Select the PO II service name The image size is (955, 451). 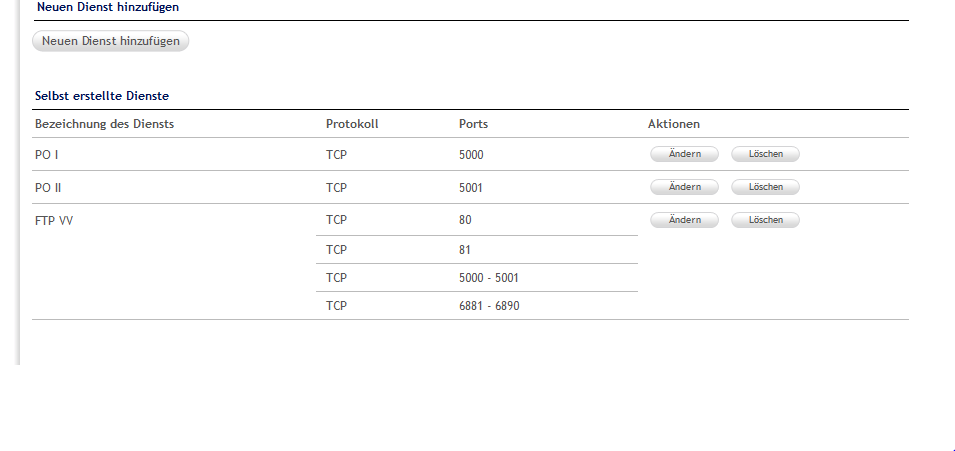[48, 187]
